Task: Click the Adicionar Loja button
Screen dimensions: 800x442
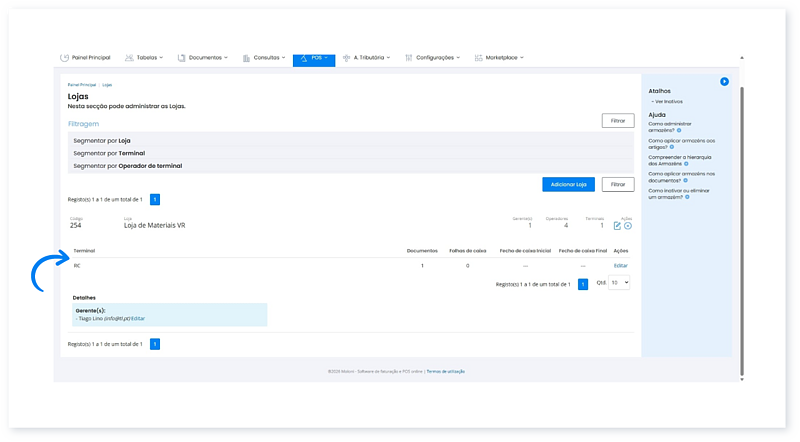Action: pyautogui.click(x=568, y=184)
